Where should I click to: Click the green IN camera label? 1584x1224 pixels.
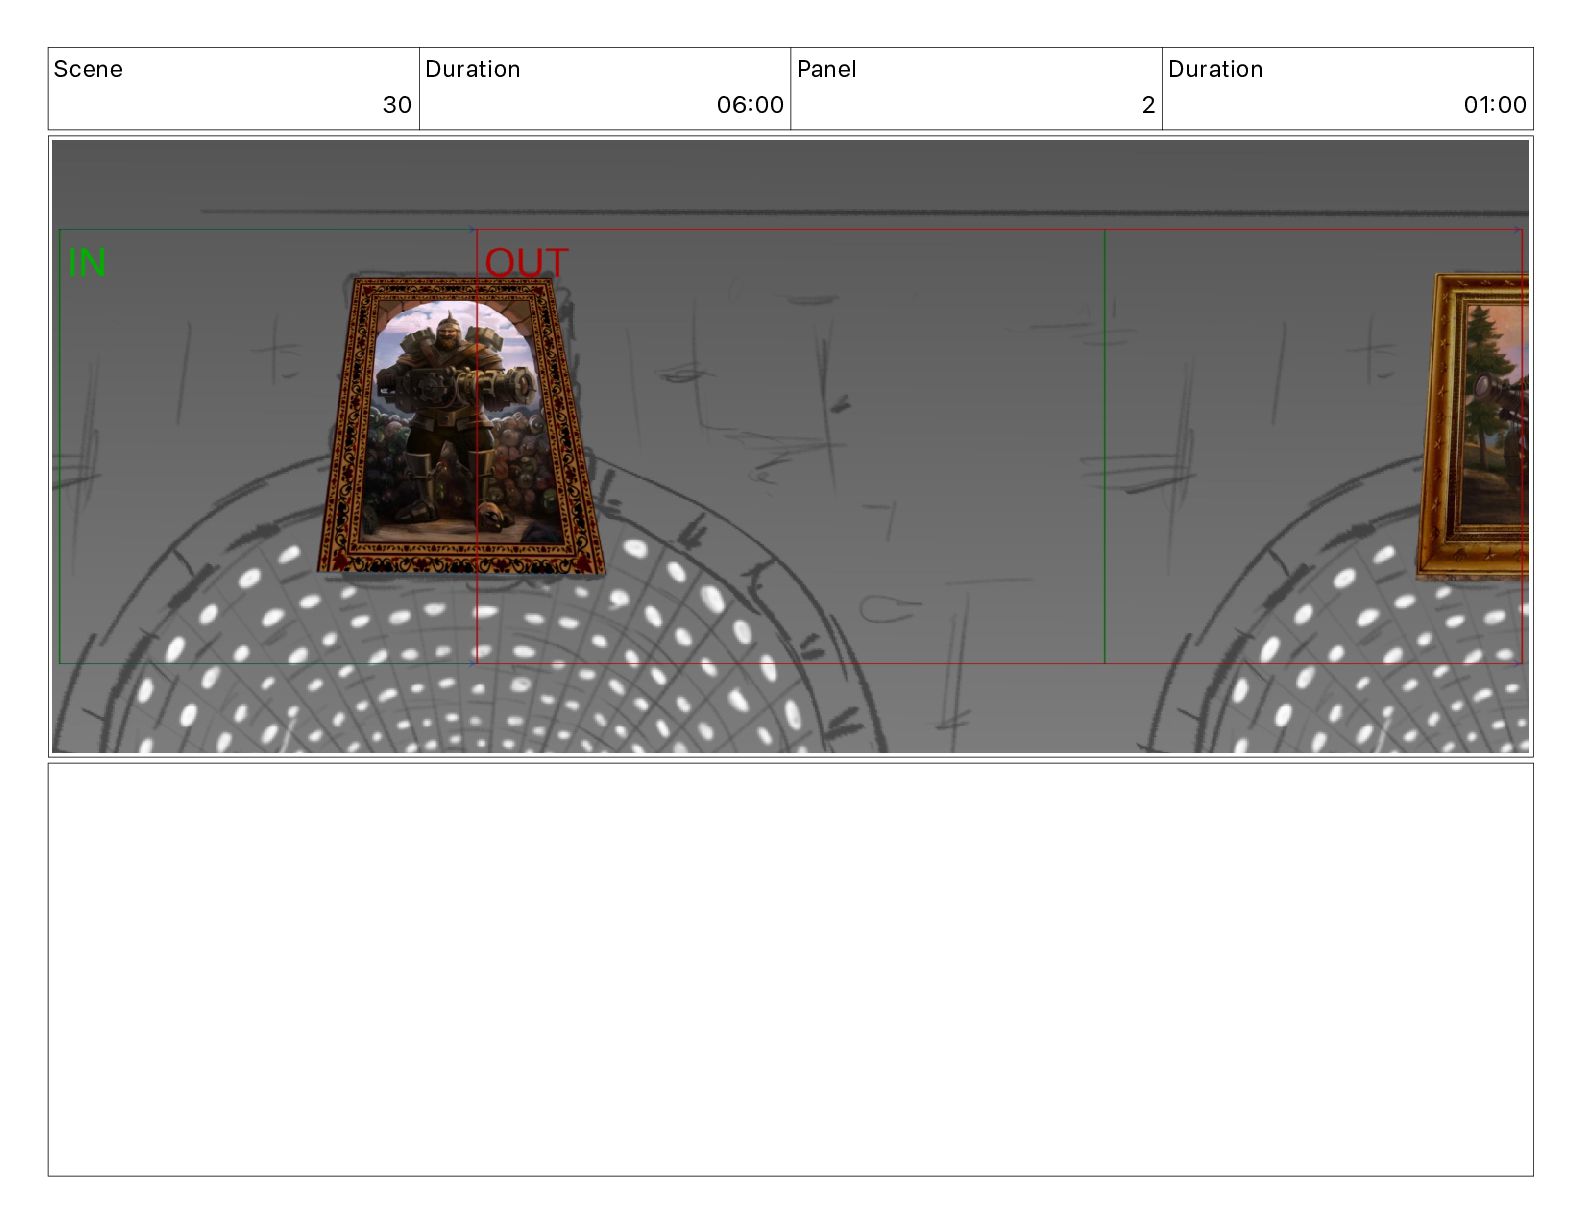(87, 263)
